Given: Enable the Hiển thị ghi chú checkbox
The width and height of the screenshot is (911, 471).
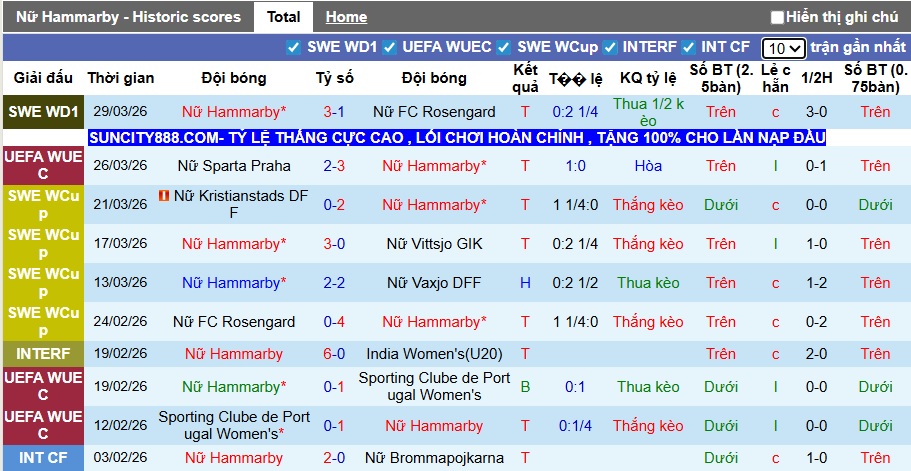Looking at the screenshot, I should tap(777, 17).
